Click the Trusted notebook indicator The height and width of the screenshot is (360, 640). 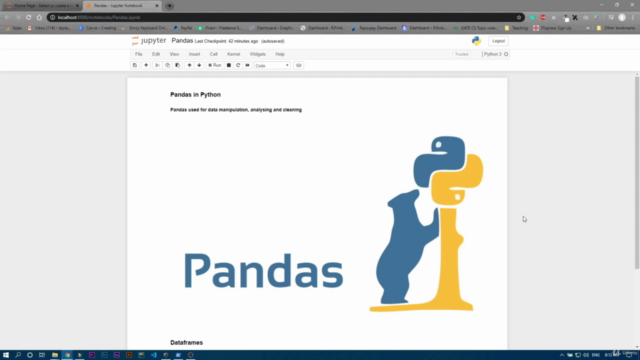tap(462, 54)
